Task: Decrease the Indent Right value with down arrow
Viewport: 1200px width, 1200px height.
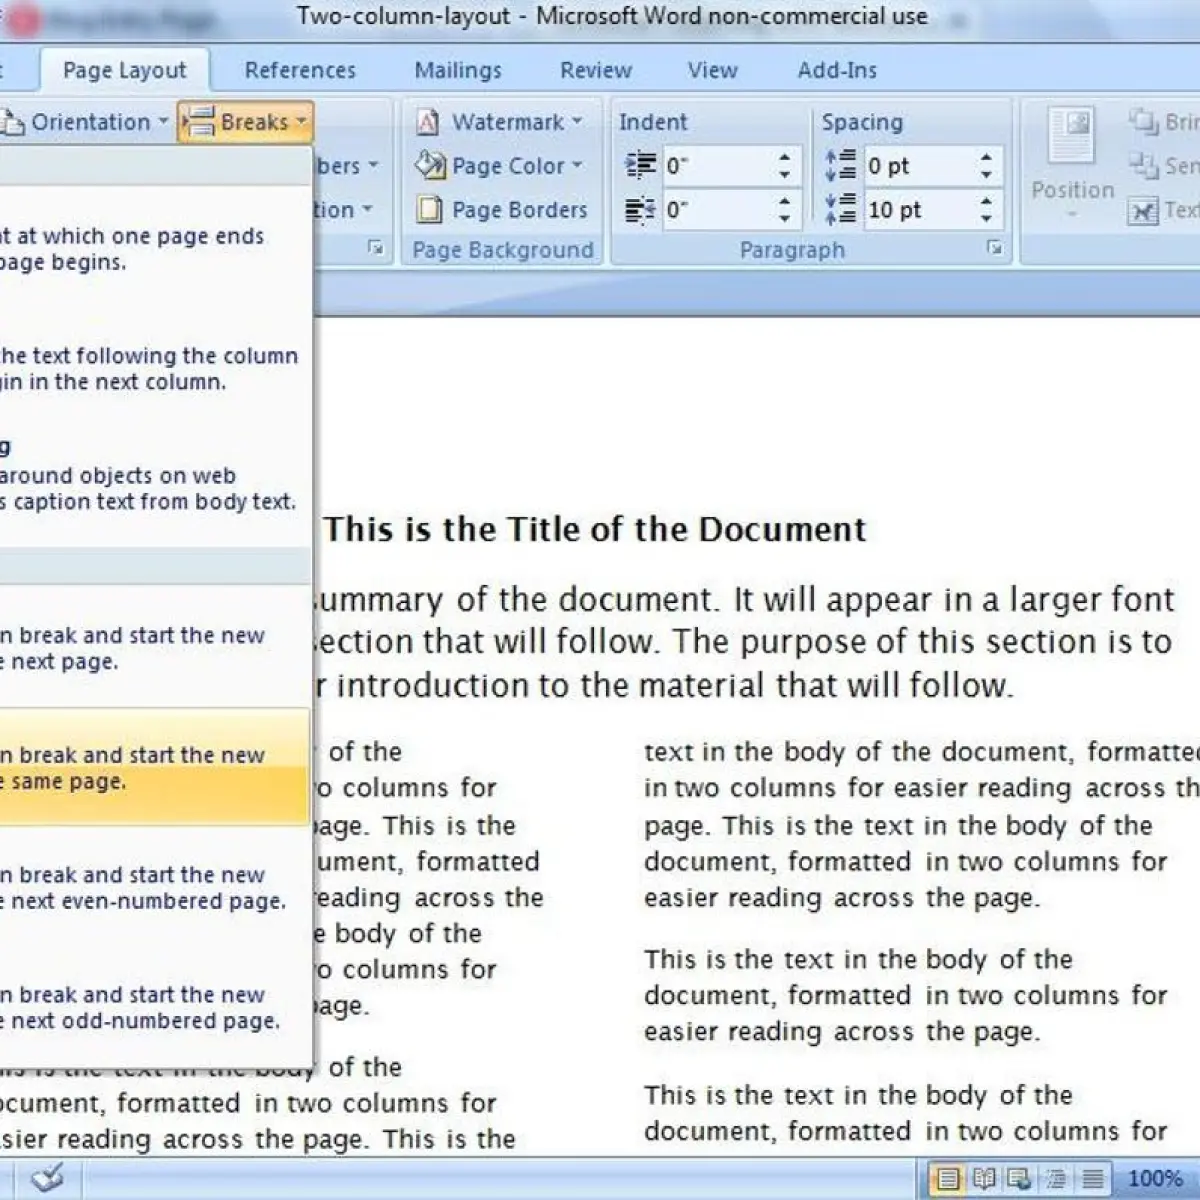Action: 785,219
